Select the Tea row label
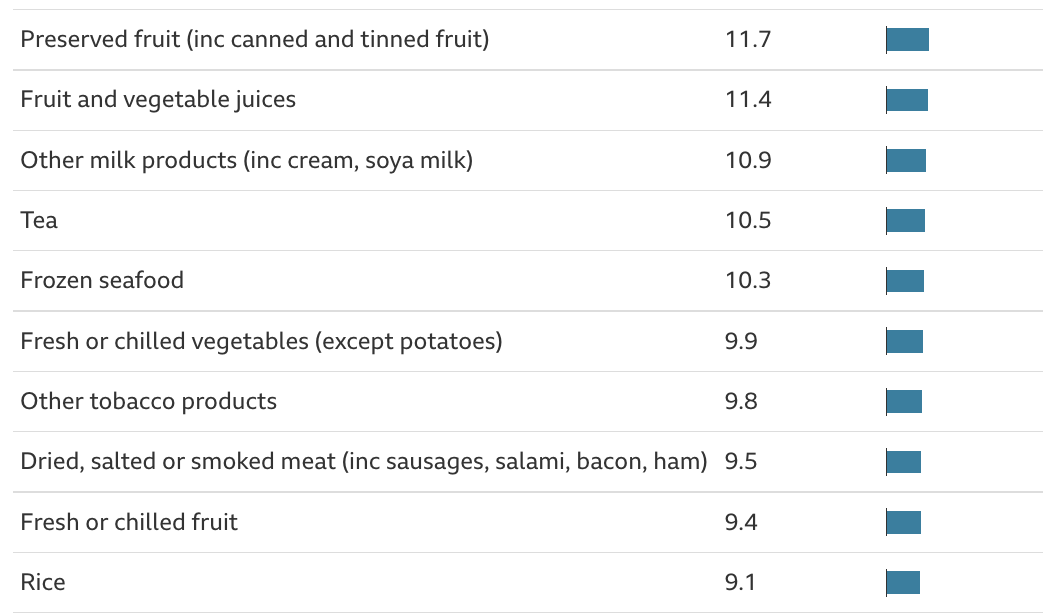 pyautogui.click(x=39, y=221)
